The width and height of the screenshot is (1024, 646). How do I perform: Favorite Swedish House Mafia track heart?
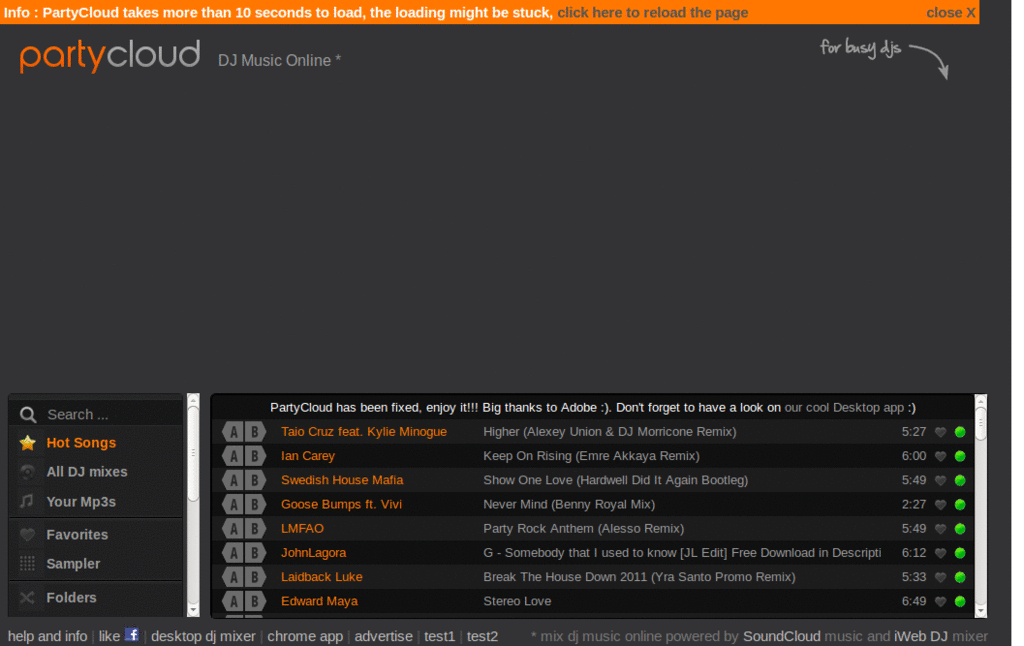tap(940, 480)
